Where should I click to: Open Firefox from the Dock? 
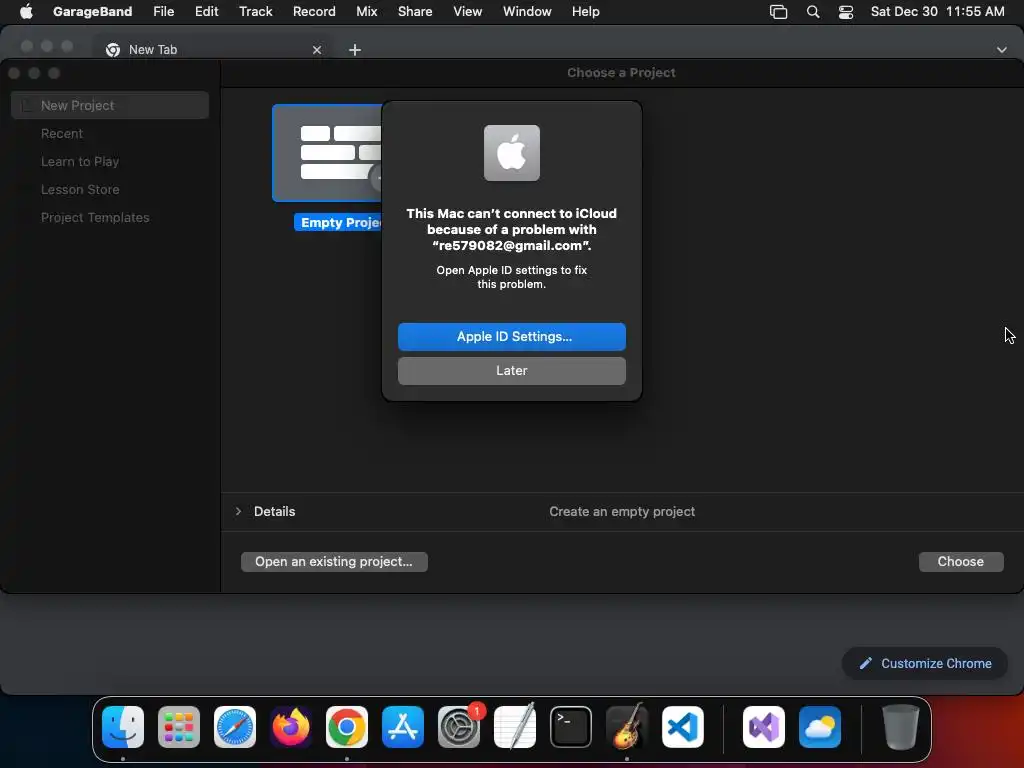pos(291,727)
